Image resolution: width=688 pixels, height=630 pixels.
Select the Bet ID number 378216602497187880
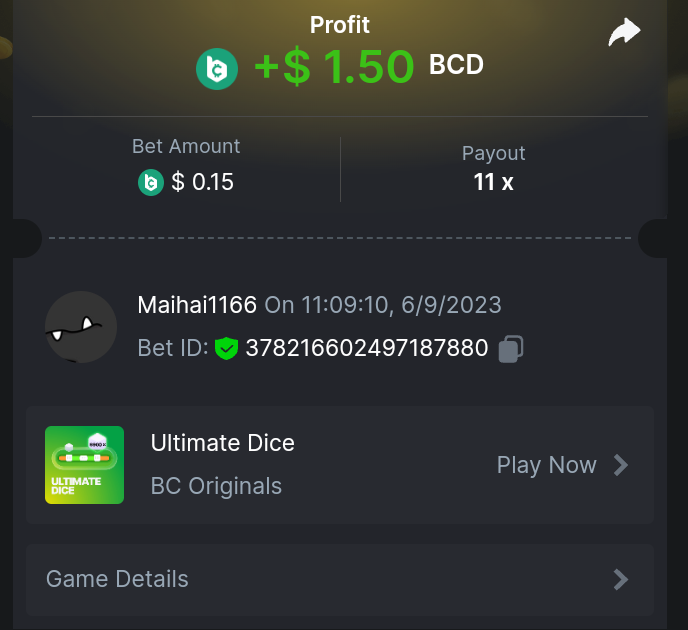[x=367, y=348]
